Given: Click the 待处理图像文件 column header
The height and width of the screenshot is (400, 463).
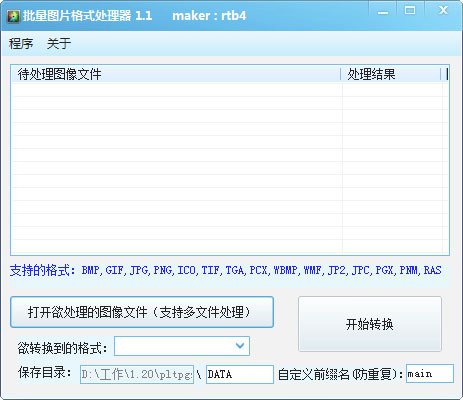Looking at the screenshot, I should click(x=176, y=74).
